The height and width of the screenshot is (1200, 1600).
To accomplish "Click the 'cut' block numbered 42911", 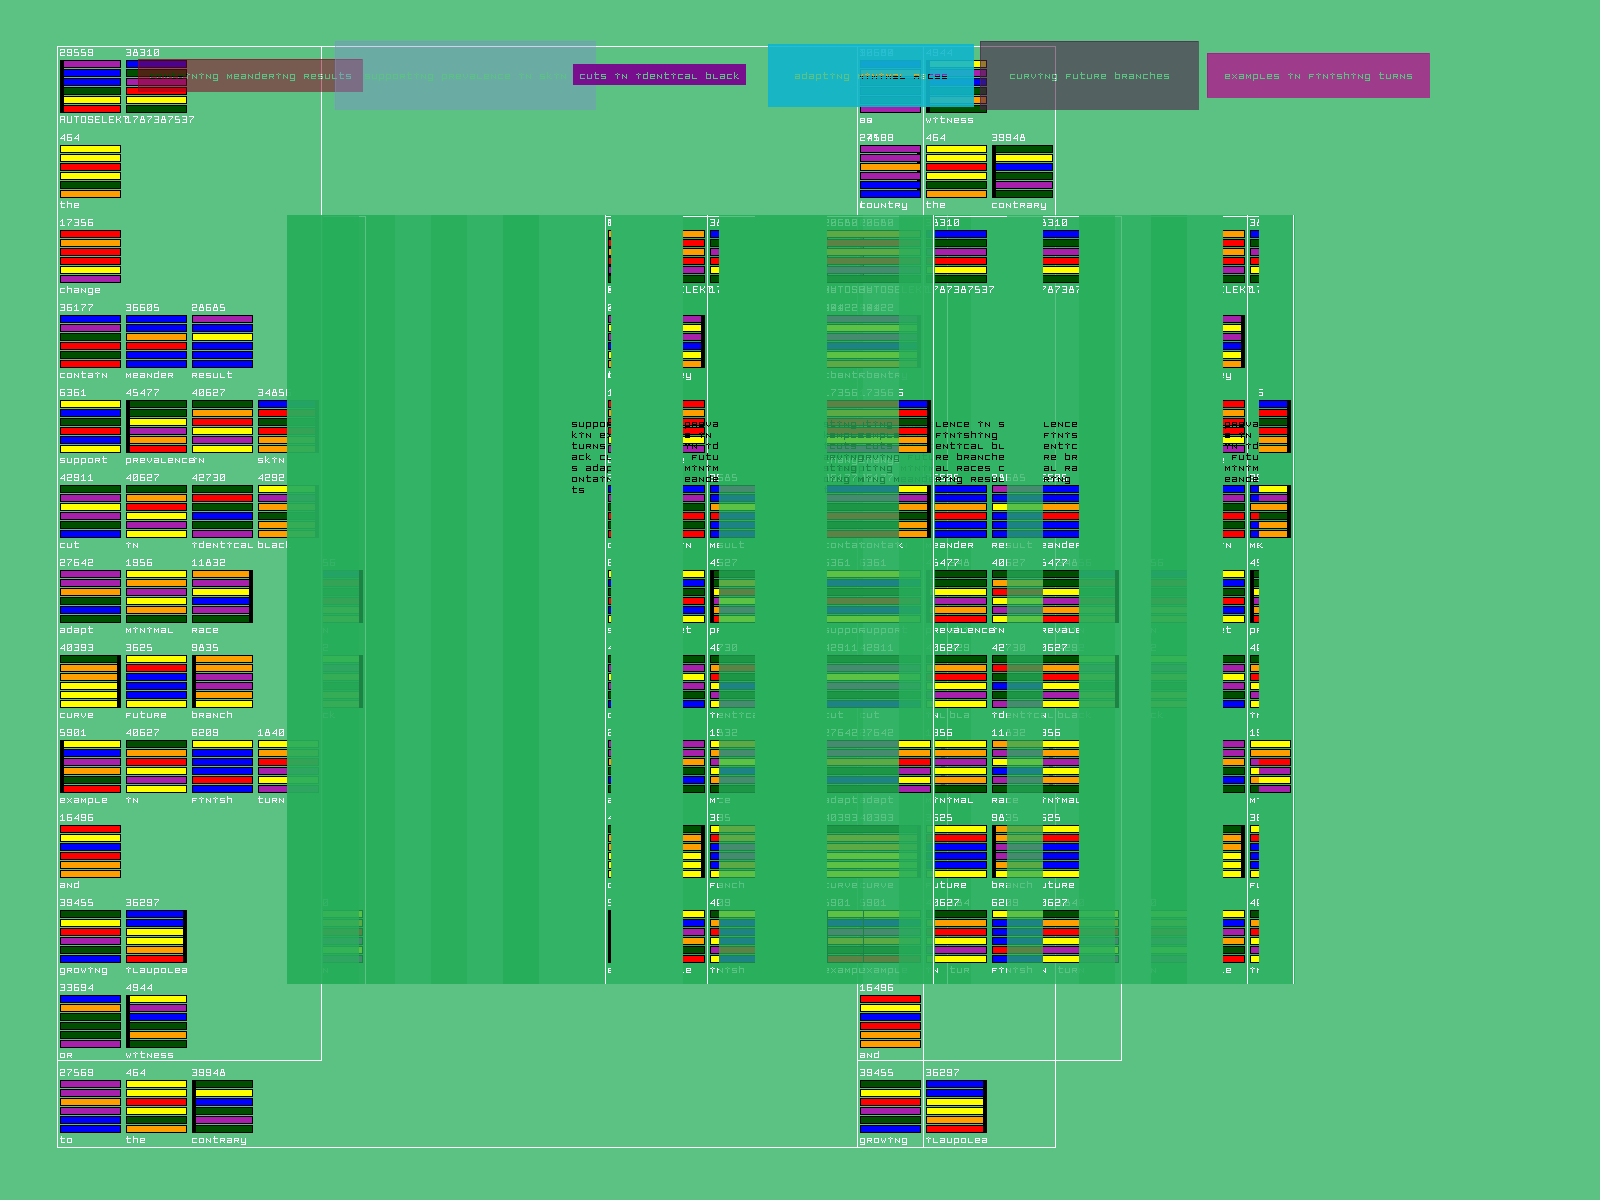I will 90,511.
